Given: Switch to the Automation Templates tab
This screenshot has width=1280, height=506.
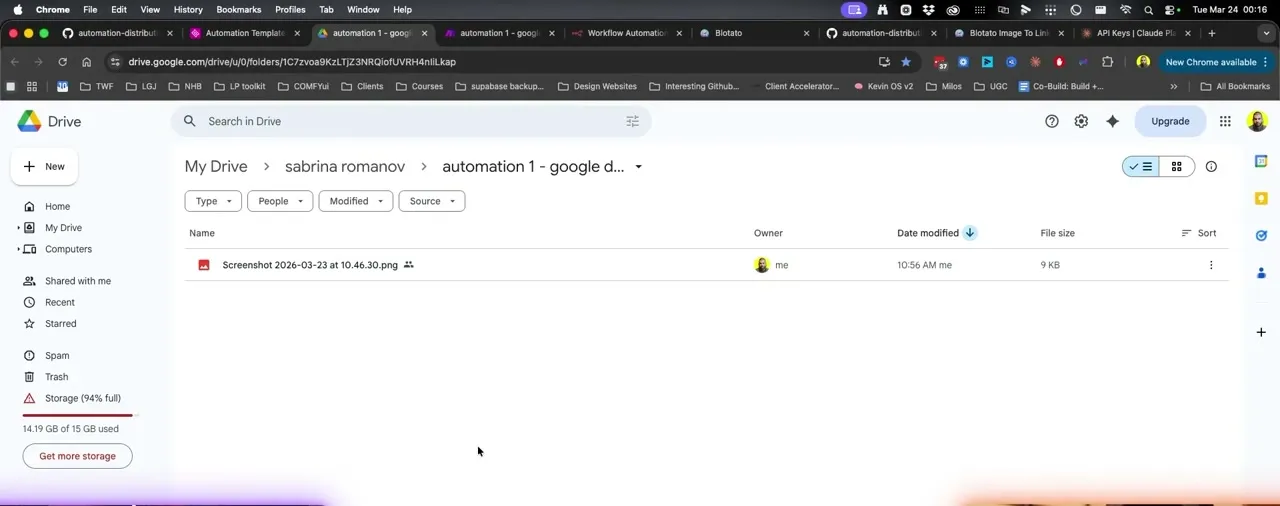Looking at the screenshot, I should (245, 33).
